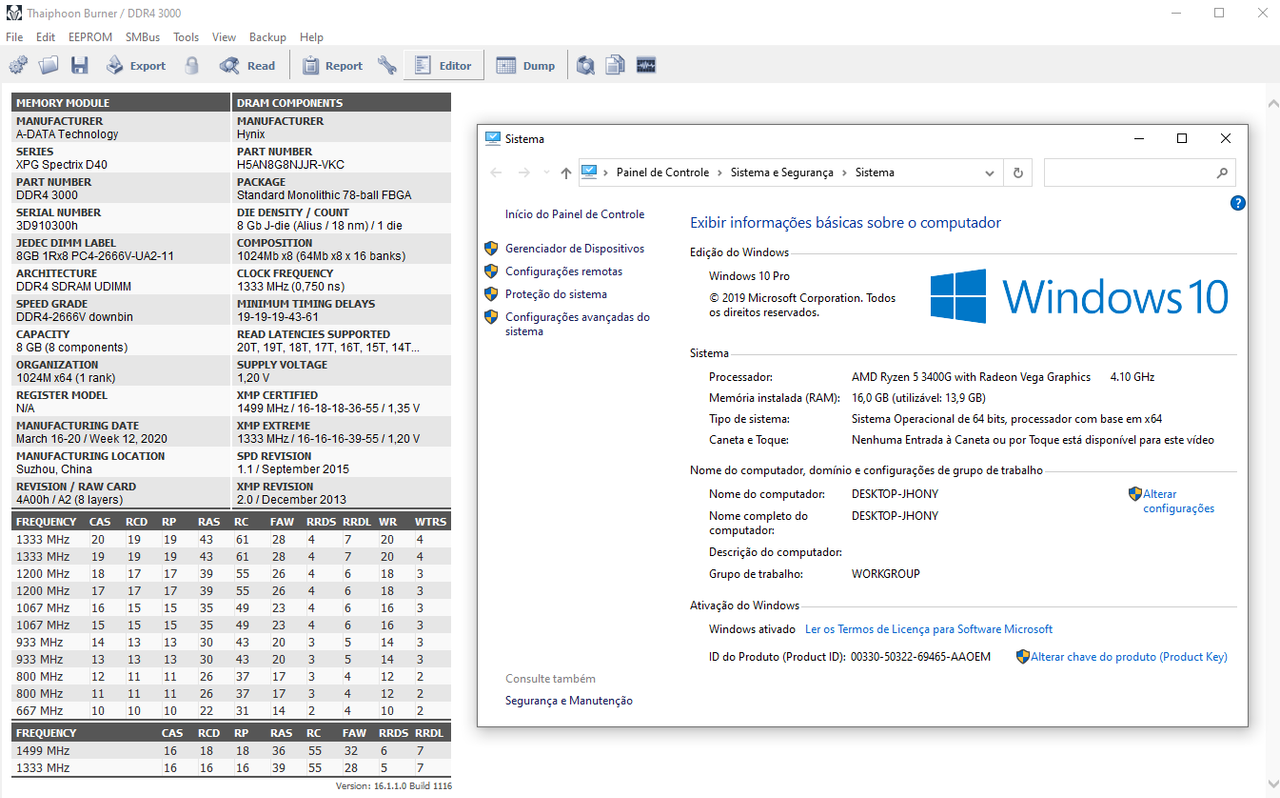Open the SMBus menu
1280x798 pixels.
tap(143, 37)
